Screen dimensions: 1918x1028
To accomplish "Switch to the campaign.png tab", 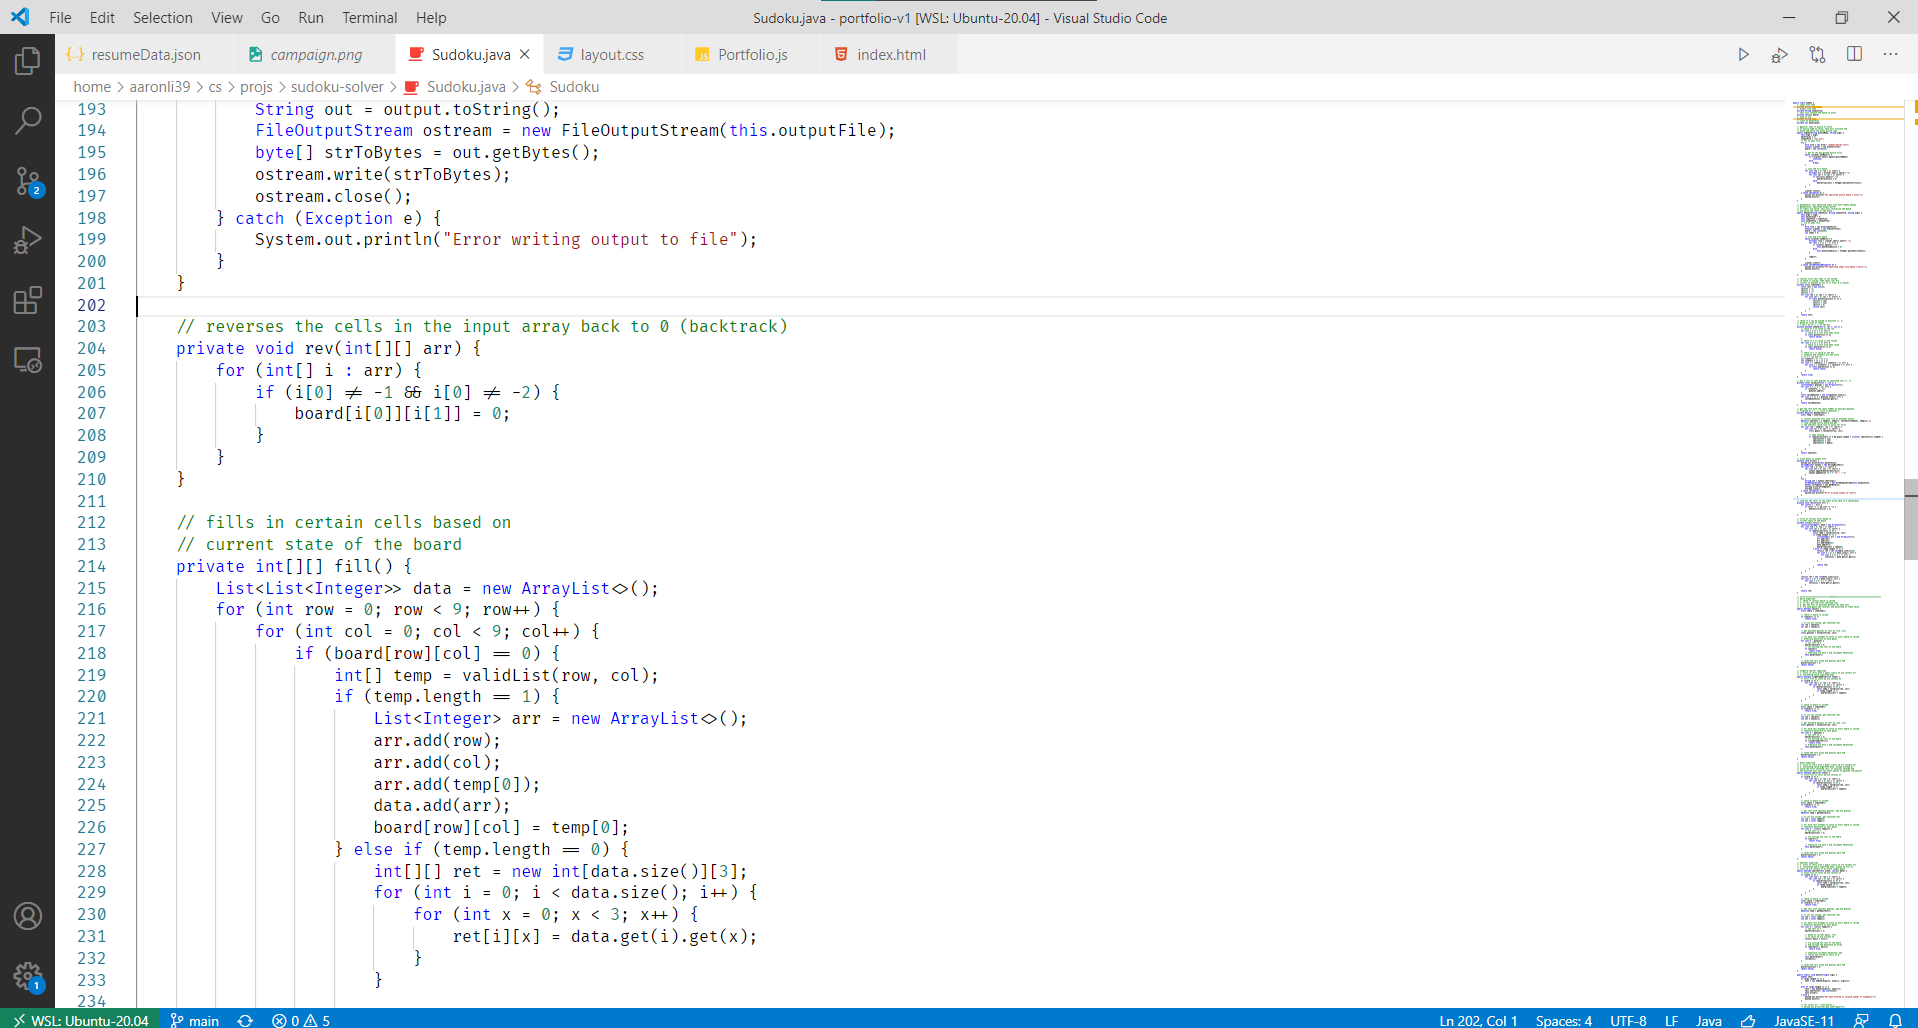I will click(x=316, y=54).
